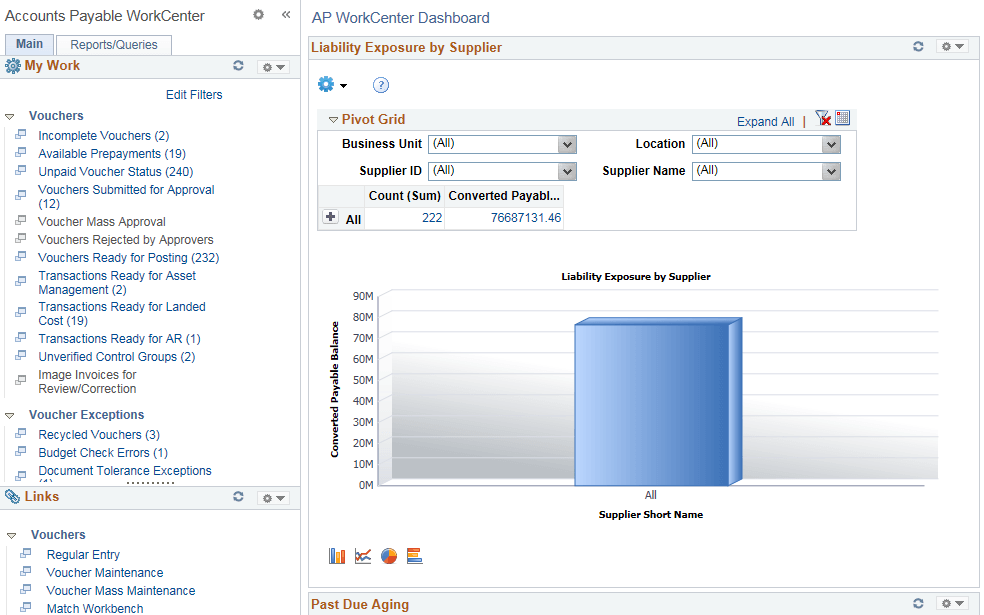Screen dimensions: 984x615
Task: Switch chart to line chart type
Action: pyautogui.click(x=363, y=555)
